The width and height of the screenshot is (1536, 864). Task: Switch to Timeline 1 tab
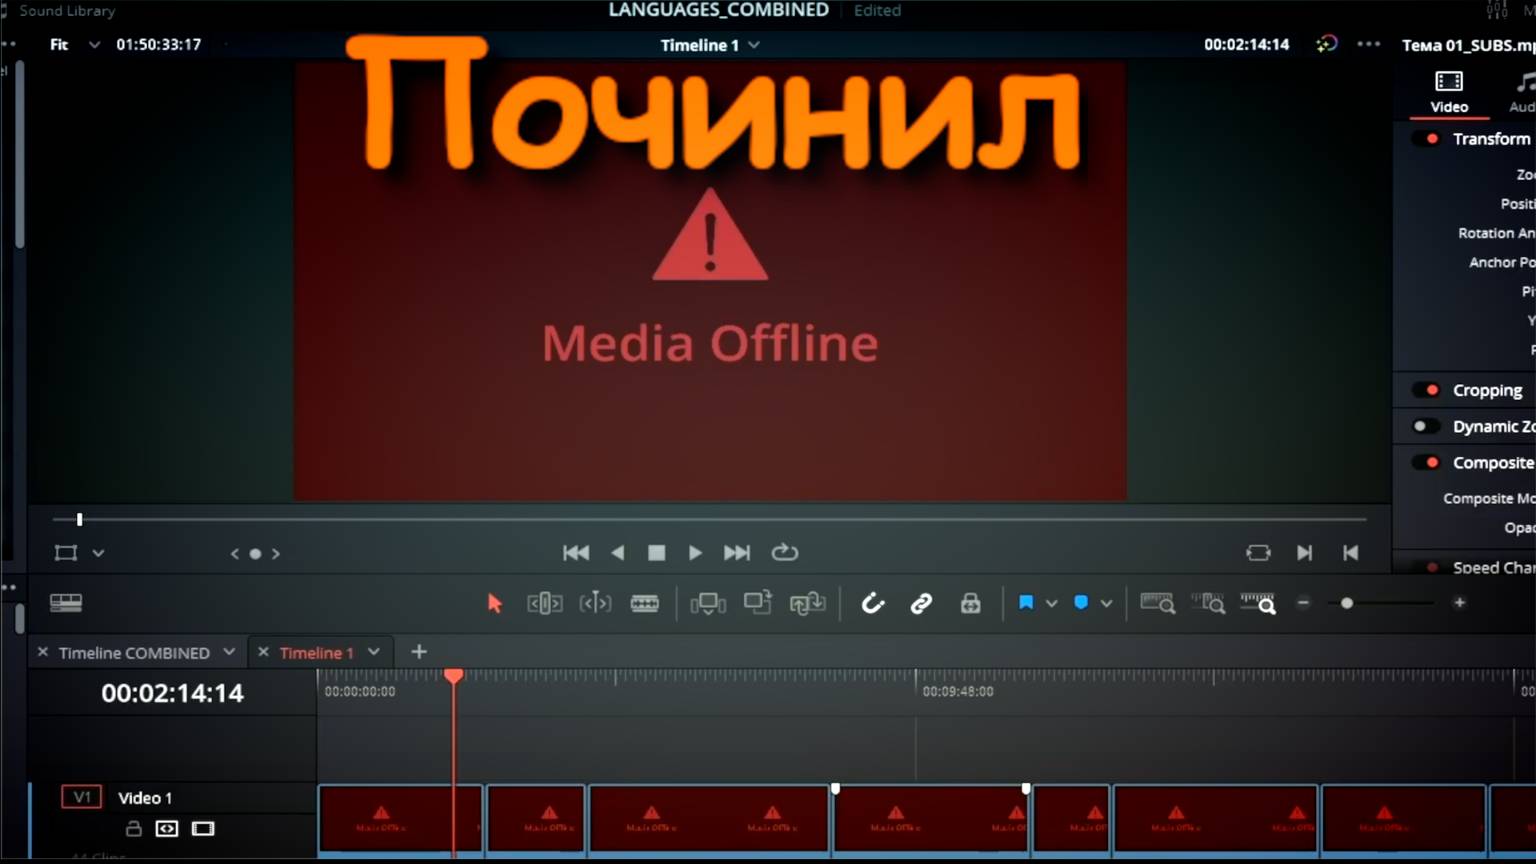click(x=316, y=653)
